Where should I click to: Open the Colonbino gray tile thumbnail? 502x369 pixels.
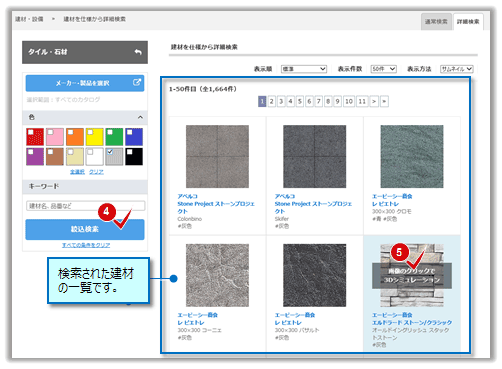217,156
